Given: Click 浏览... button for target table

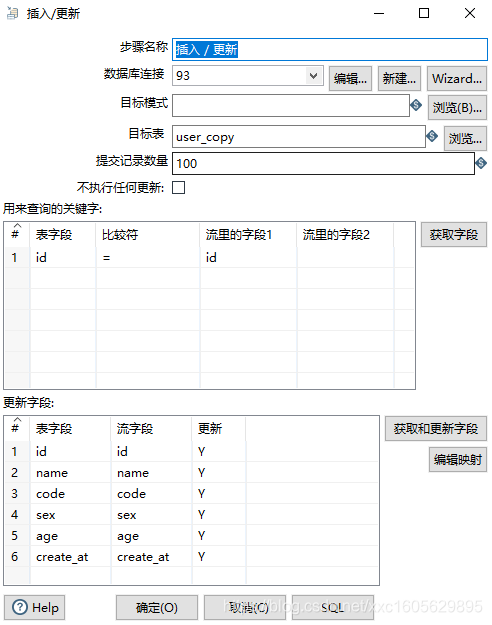Looking at the screenshot, I should coord(465,139).
